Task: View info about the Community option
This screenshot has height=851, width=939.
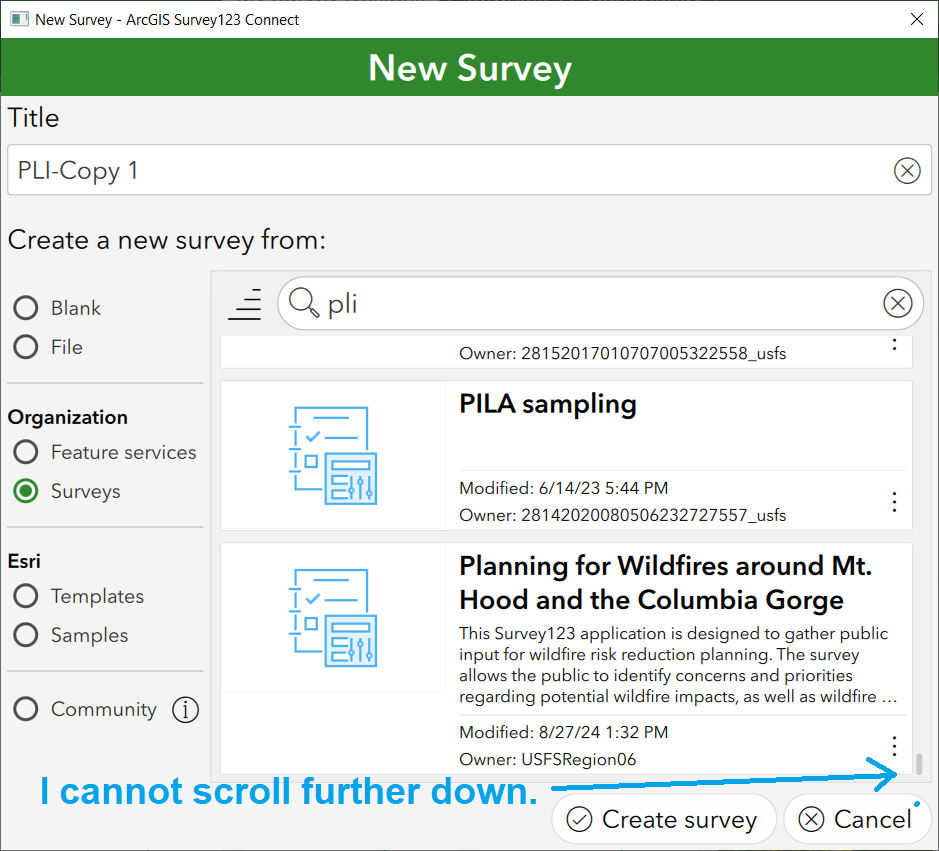Action: [185, 709]
